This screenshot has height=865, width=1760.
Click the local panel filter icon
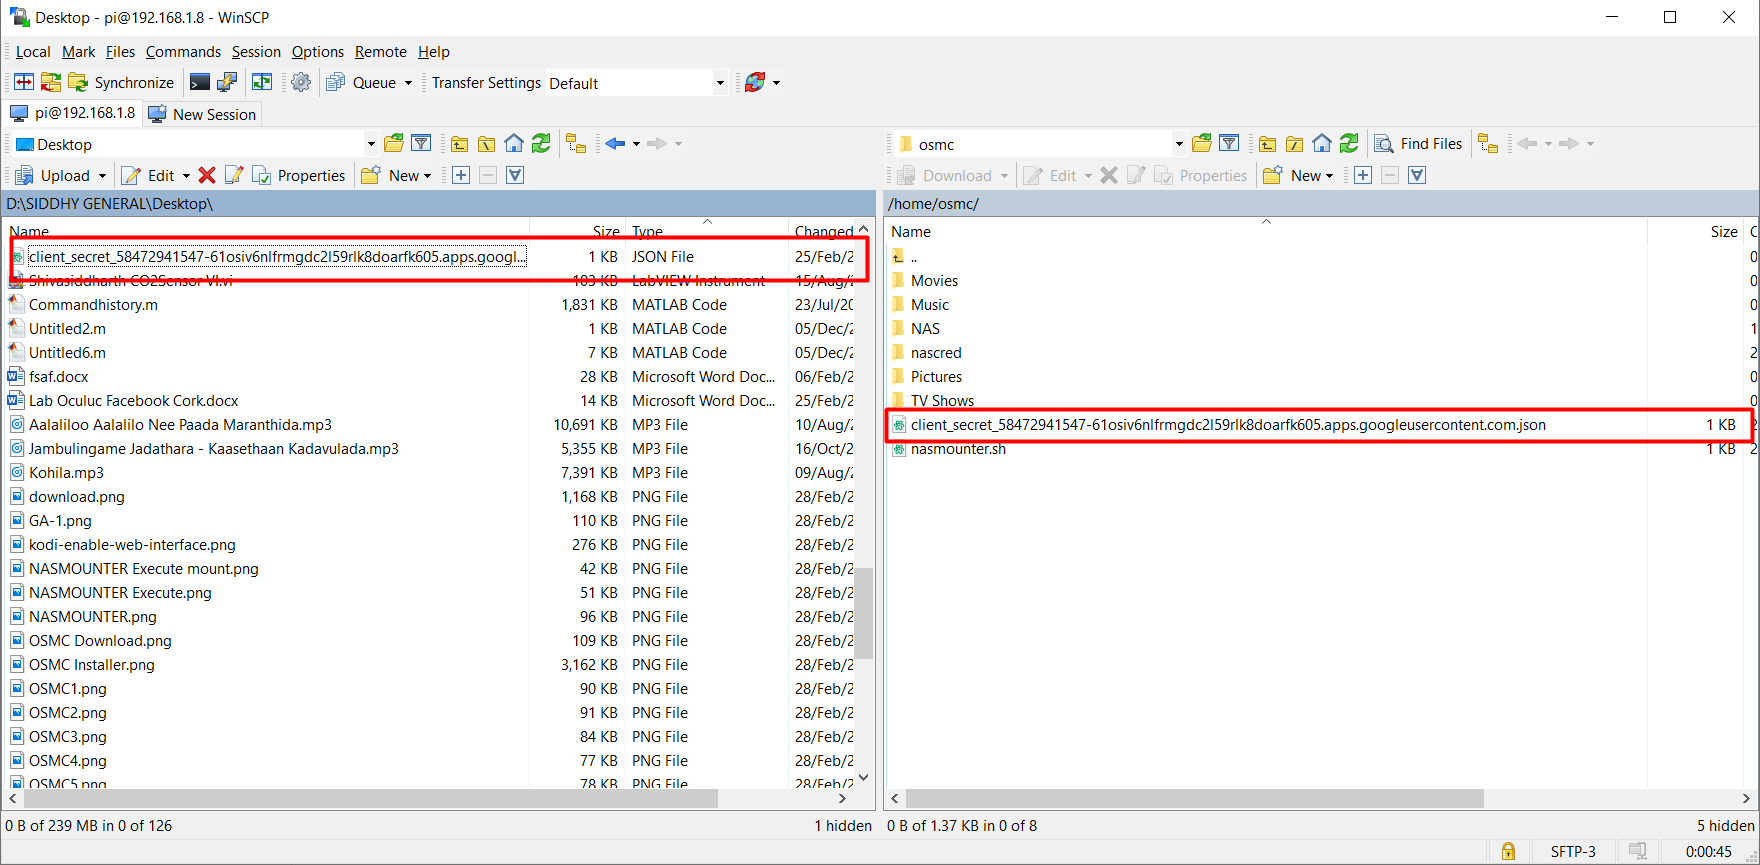point(421,144)
